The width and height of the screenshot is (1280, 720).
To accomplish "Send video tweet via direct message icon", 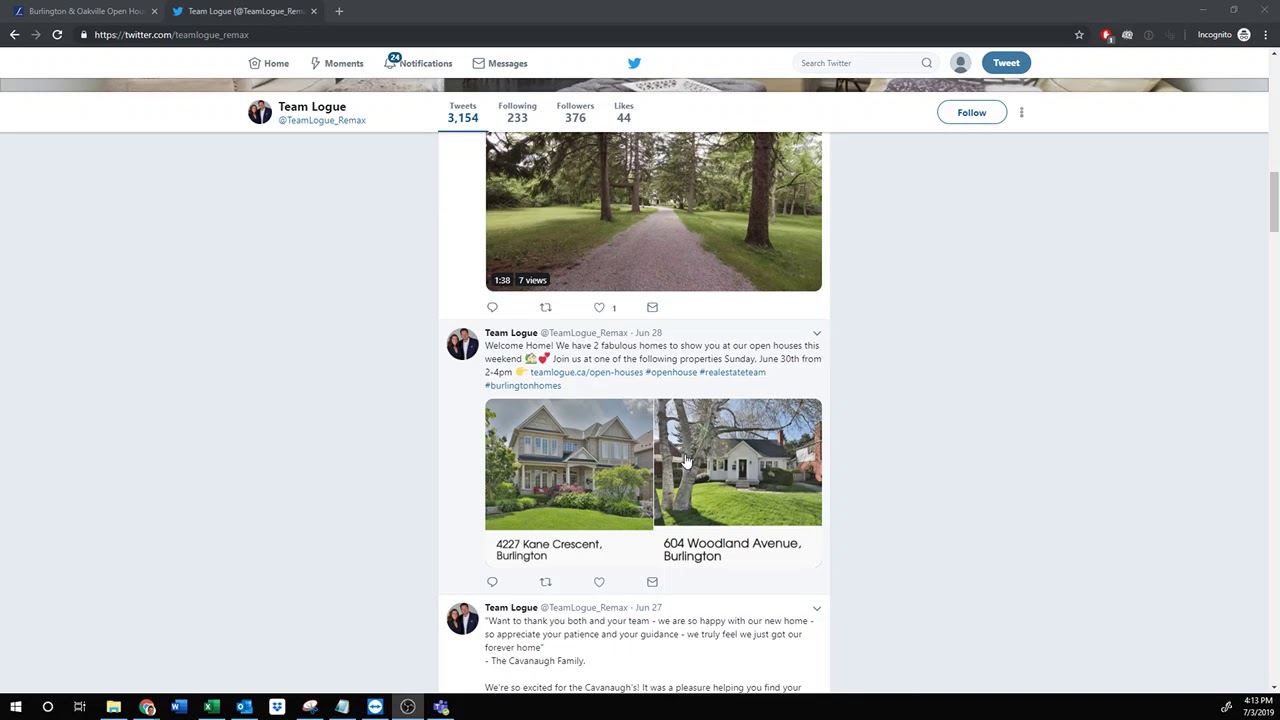I will click(x=652, y=307).
